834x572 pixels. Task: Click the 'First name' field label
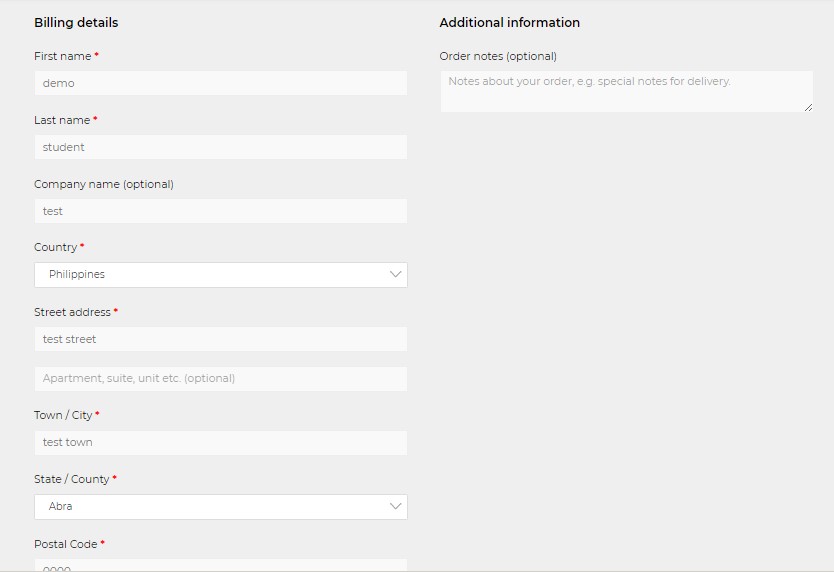tap(62, 56)
